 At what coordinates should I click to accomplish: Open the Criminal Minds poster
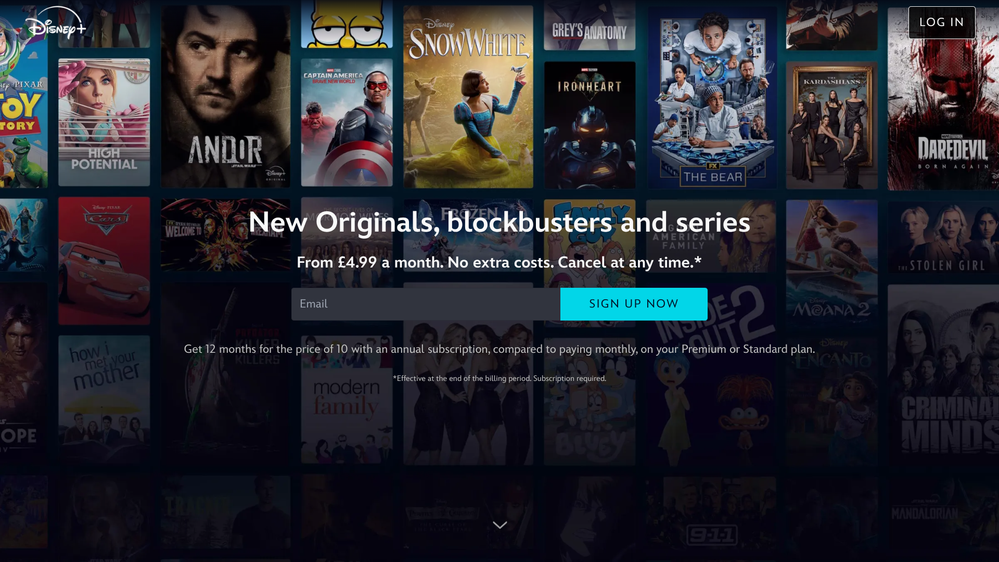(943, 376)
